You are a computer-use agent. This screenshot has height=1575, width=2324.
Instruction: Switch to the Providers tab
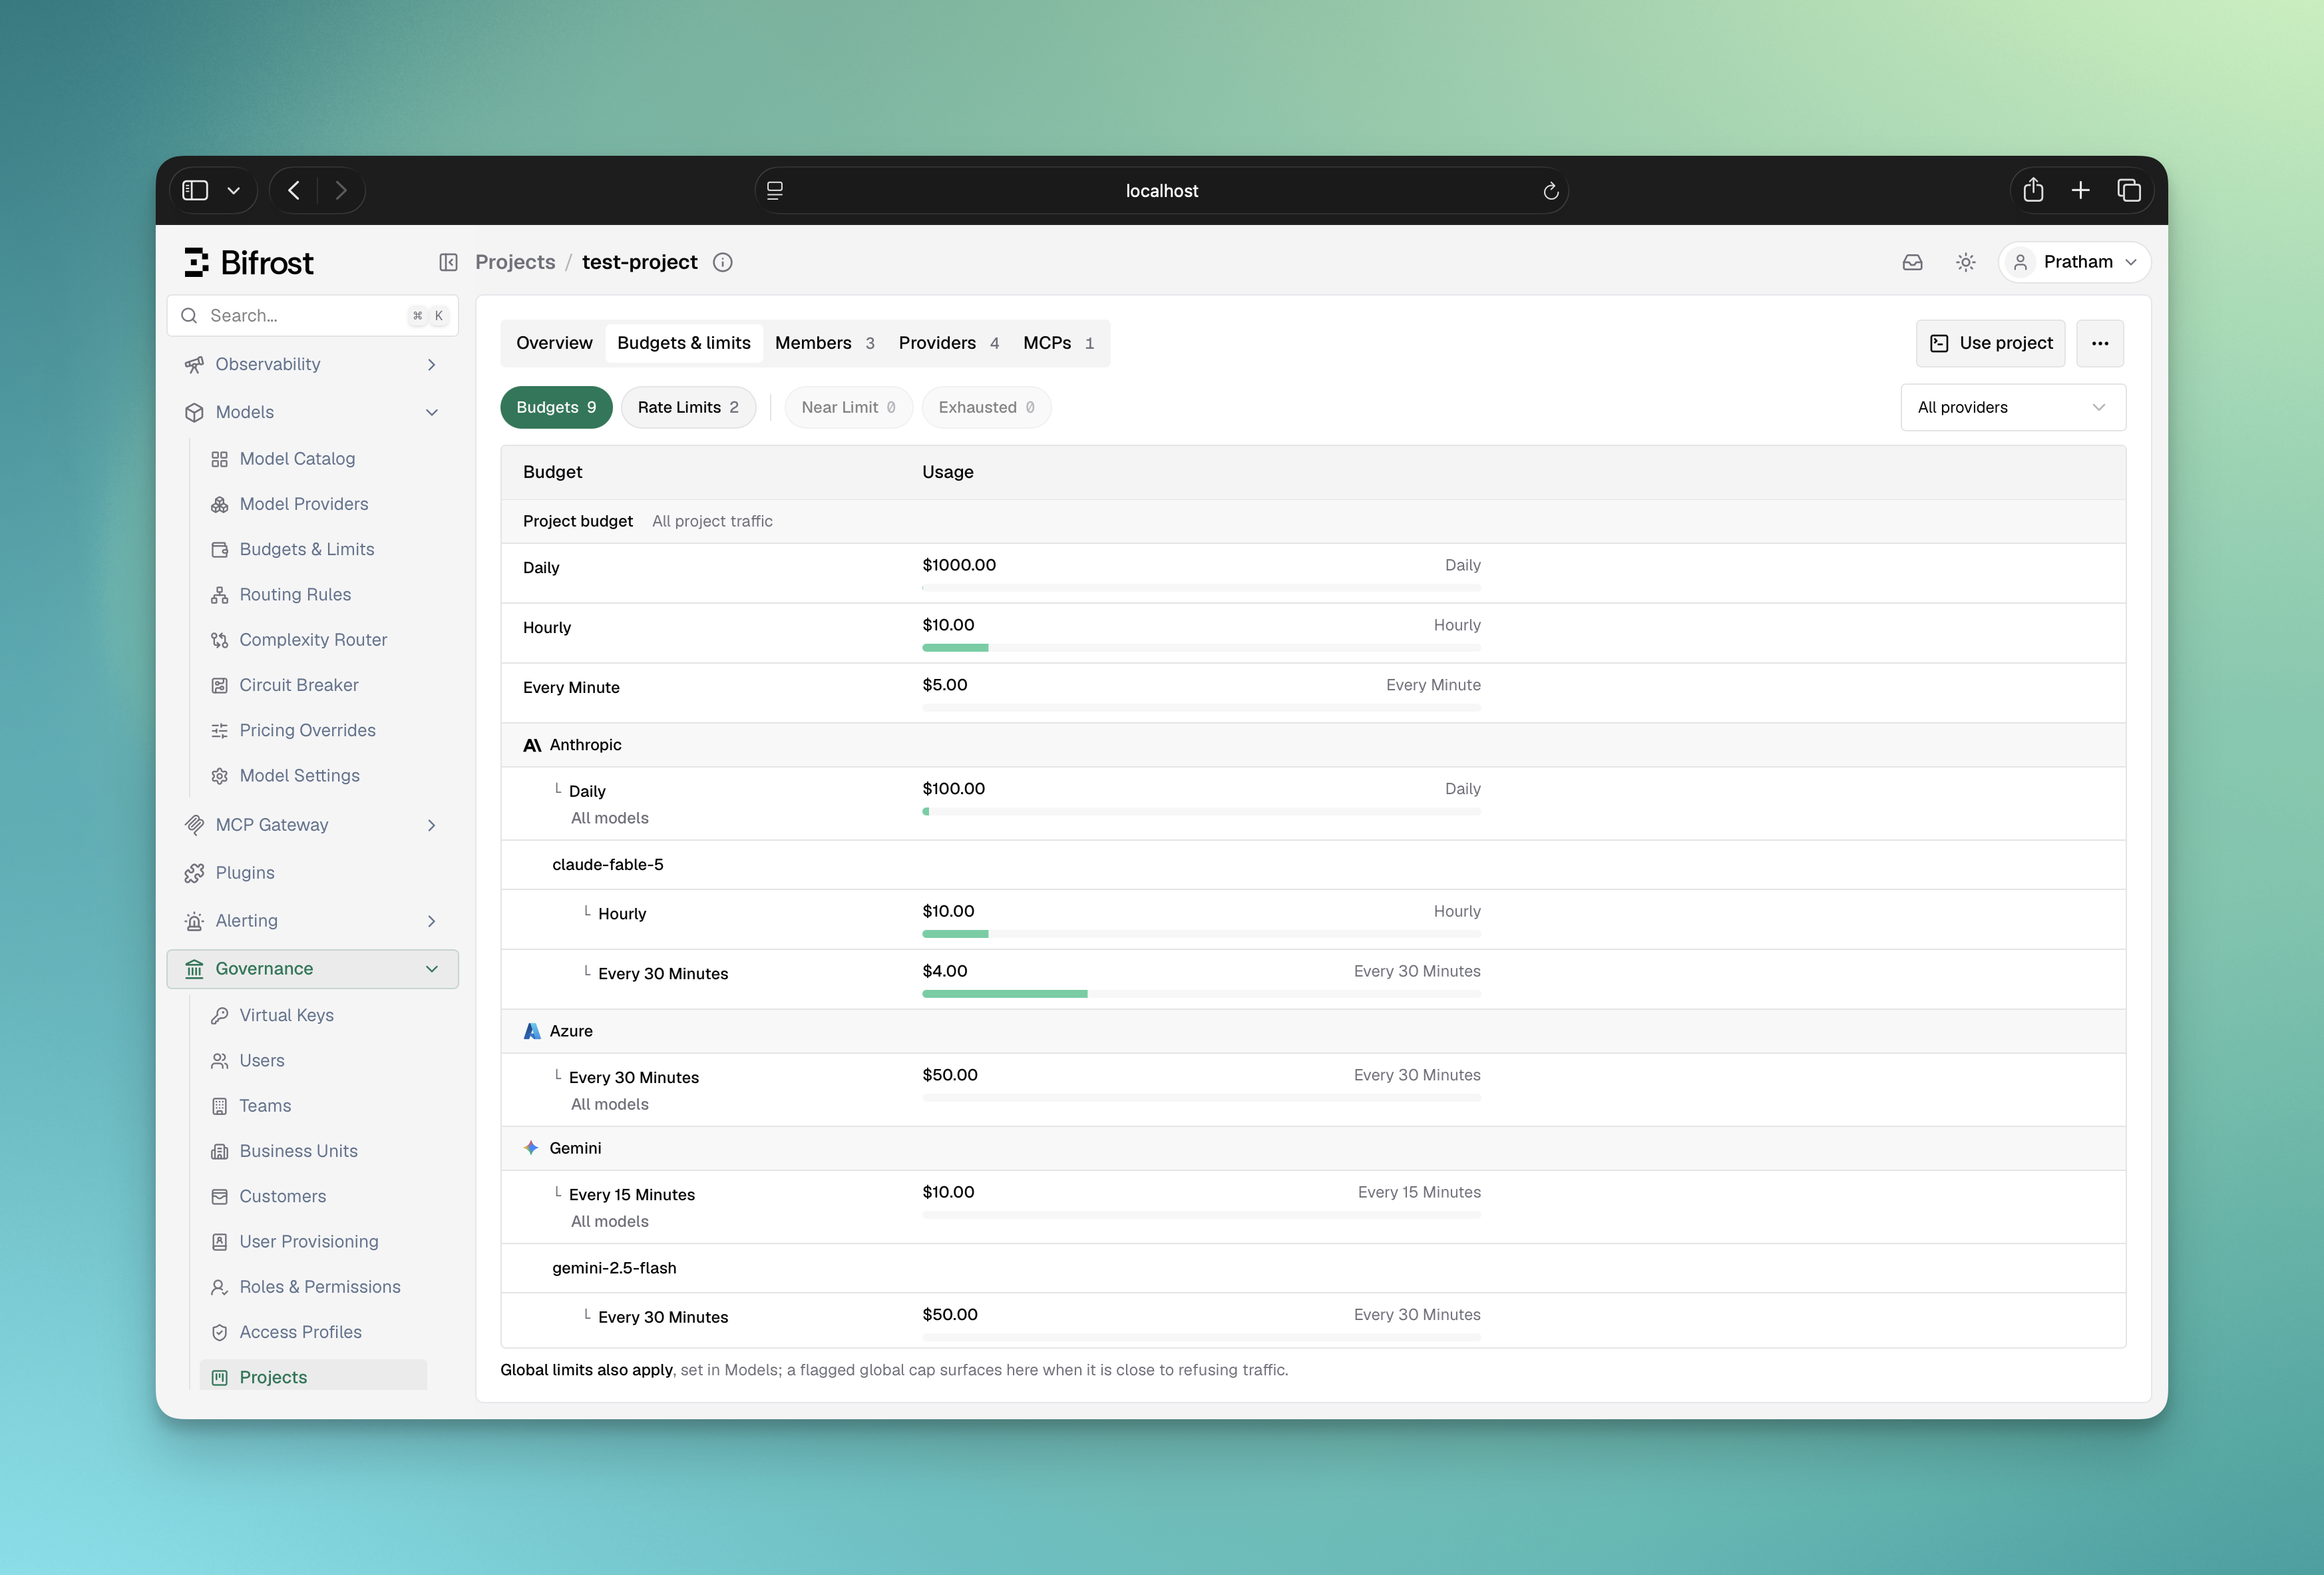pyautogui.click(x=948, y=343)
